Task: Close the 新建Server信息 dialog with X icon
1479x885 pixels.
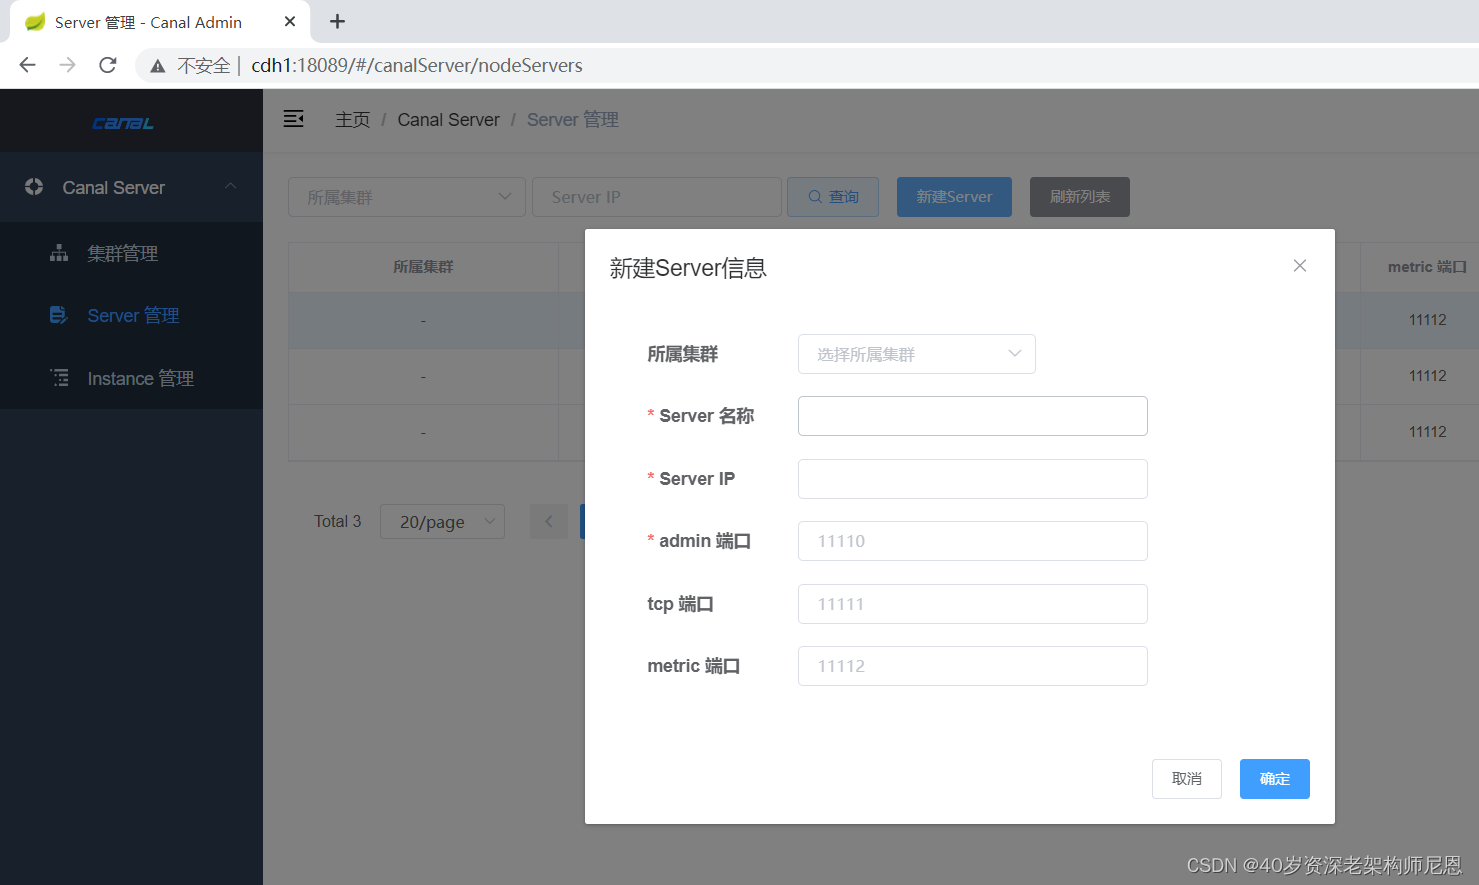Action: [x=1299, y=266]
